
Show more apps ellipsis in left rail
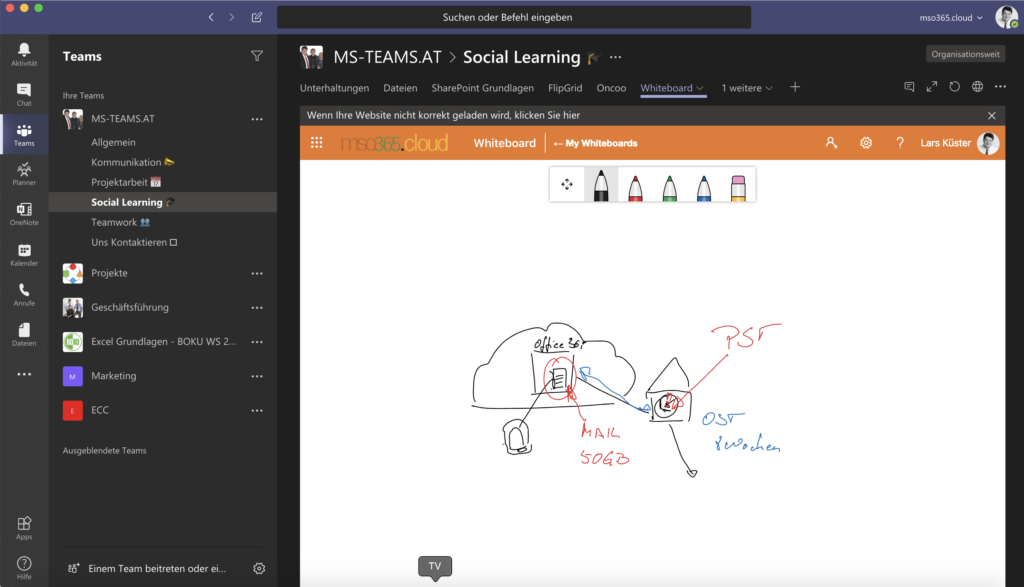click(x=24, y=374)
